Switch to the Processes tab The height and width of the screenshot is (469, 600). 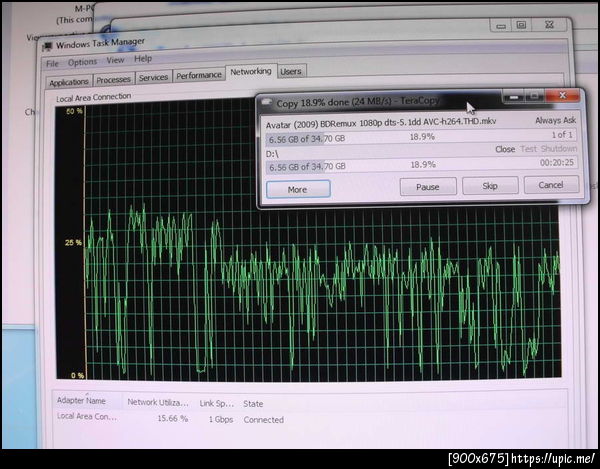click(113, 80)
